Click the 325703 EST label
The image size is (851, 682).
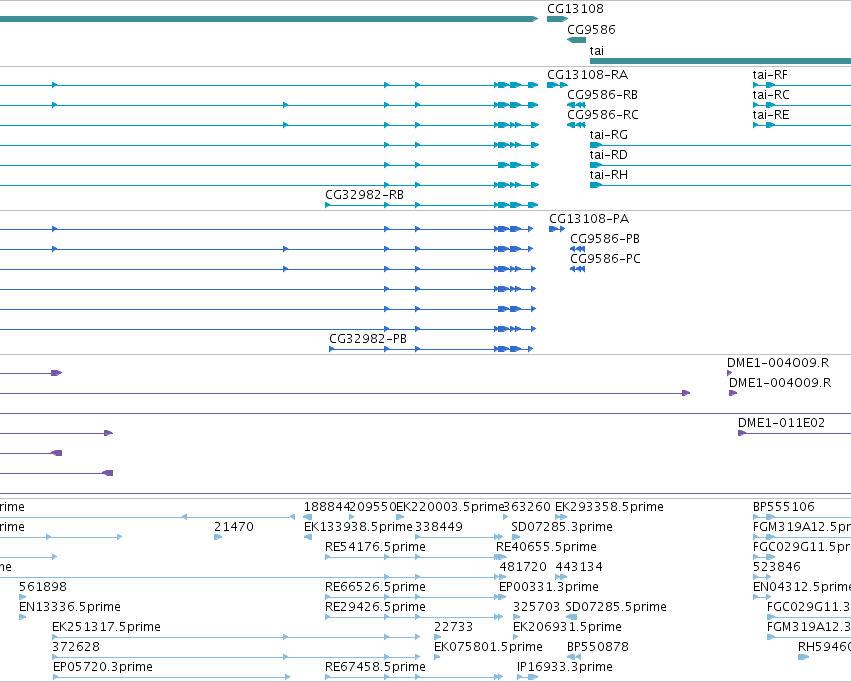(x=536, y=608)
